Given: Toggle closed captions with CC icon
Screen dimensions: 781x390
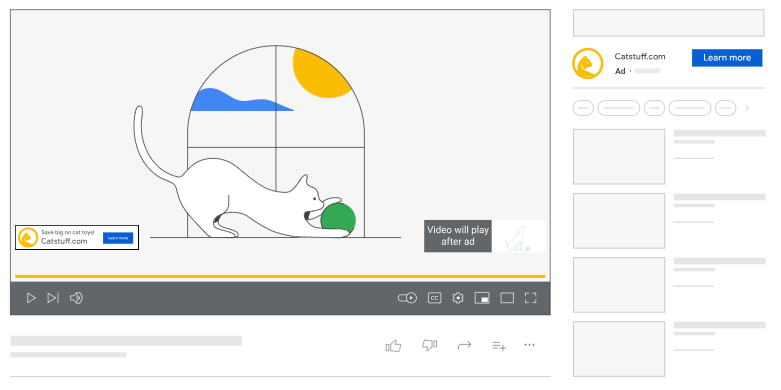Looking at the screenshot, I should tap(434, 298).
